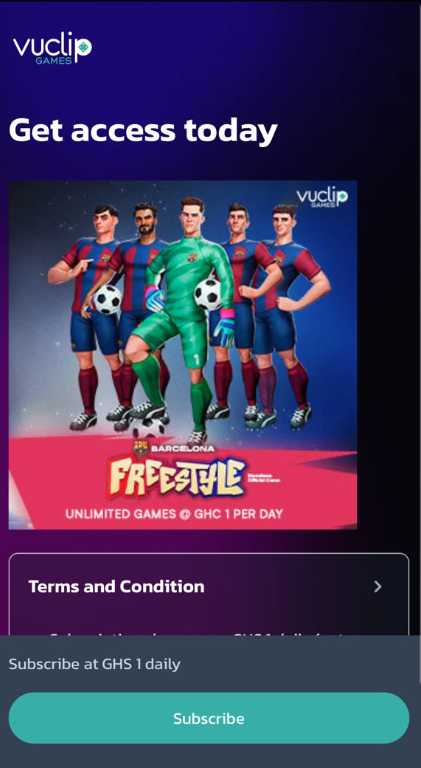Click the soccer ball under goalkeeper's arm
Screen dimensions: 421x768
pyautogui.click(x=209, y=294)
